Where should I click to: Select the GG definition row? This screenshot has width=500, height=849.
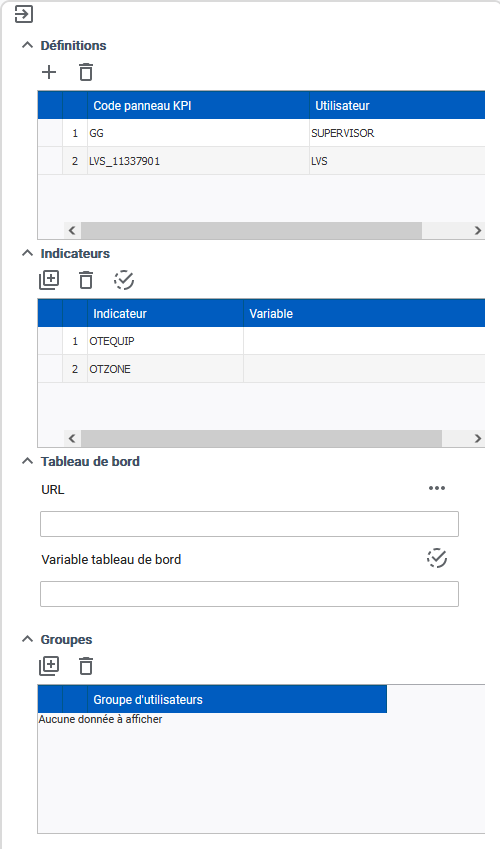[x=261, y=133]
